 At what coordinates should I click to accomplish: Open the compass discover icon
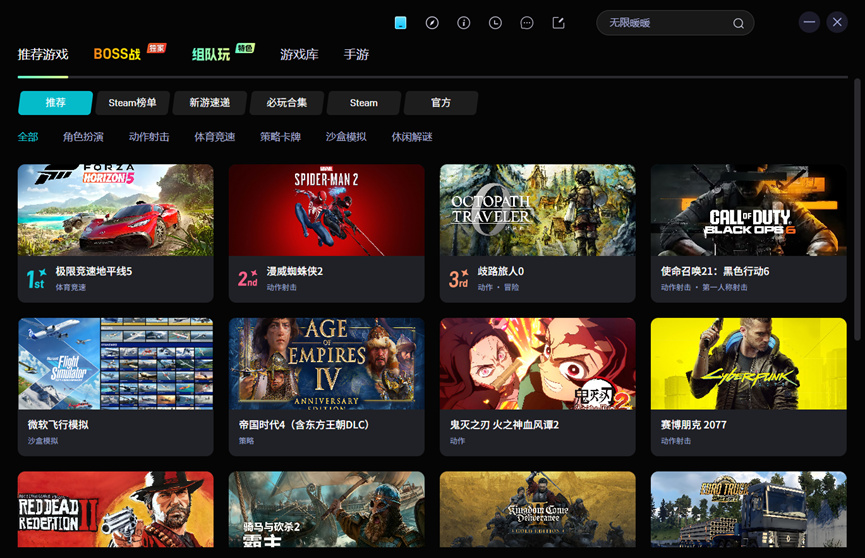[432, 23]
